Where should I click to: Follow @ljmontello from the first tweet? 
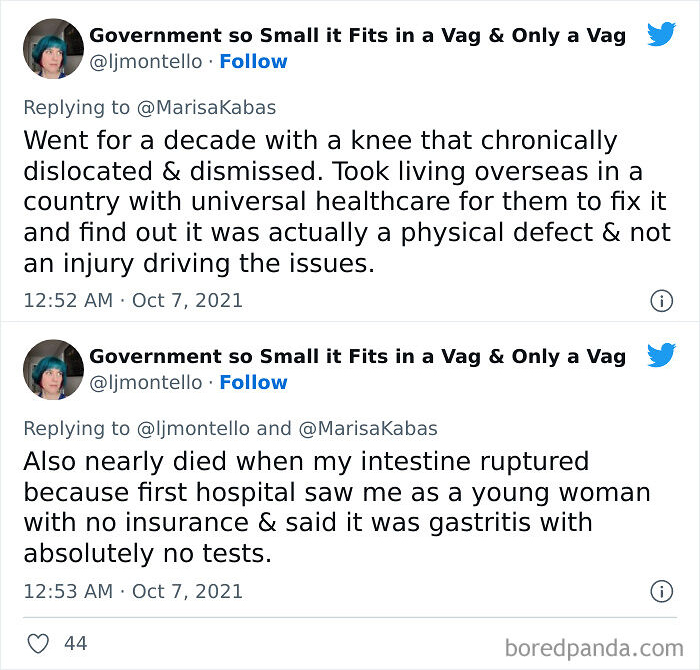[253, 62]
